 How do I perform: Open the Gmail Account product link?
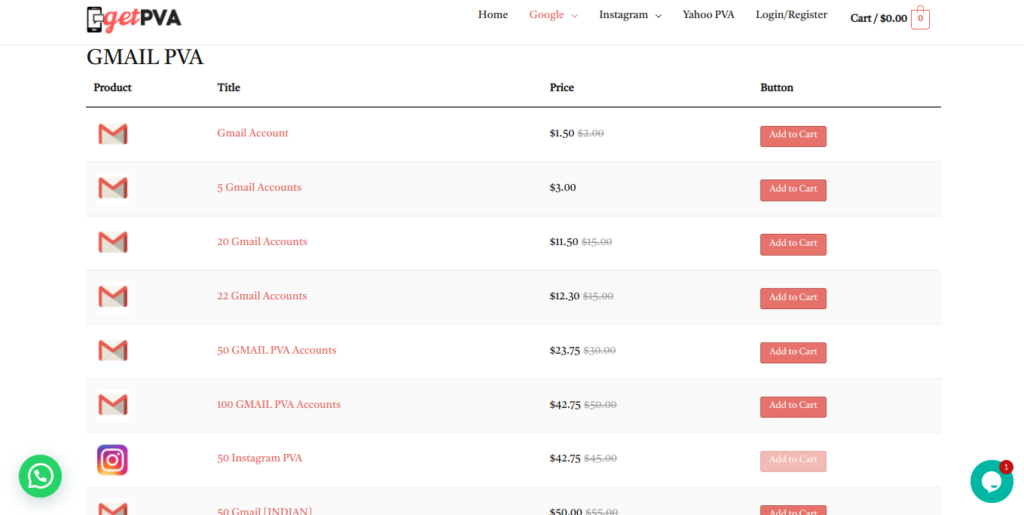pyautogui.click(x=253, y=133)
